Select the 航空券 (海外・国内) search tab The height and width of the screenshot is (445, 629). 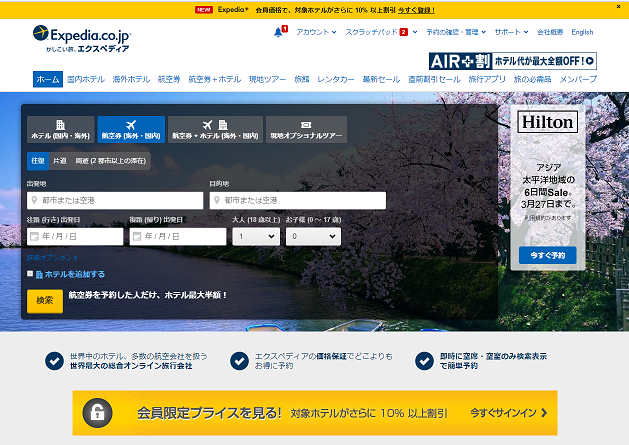[x=131, y=130]
